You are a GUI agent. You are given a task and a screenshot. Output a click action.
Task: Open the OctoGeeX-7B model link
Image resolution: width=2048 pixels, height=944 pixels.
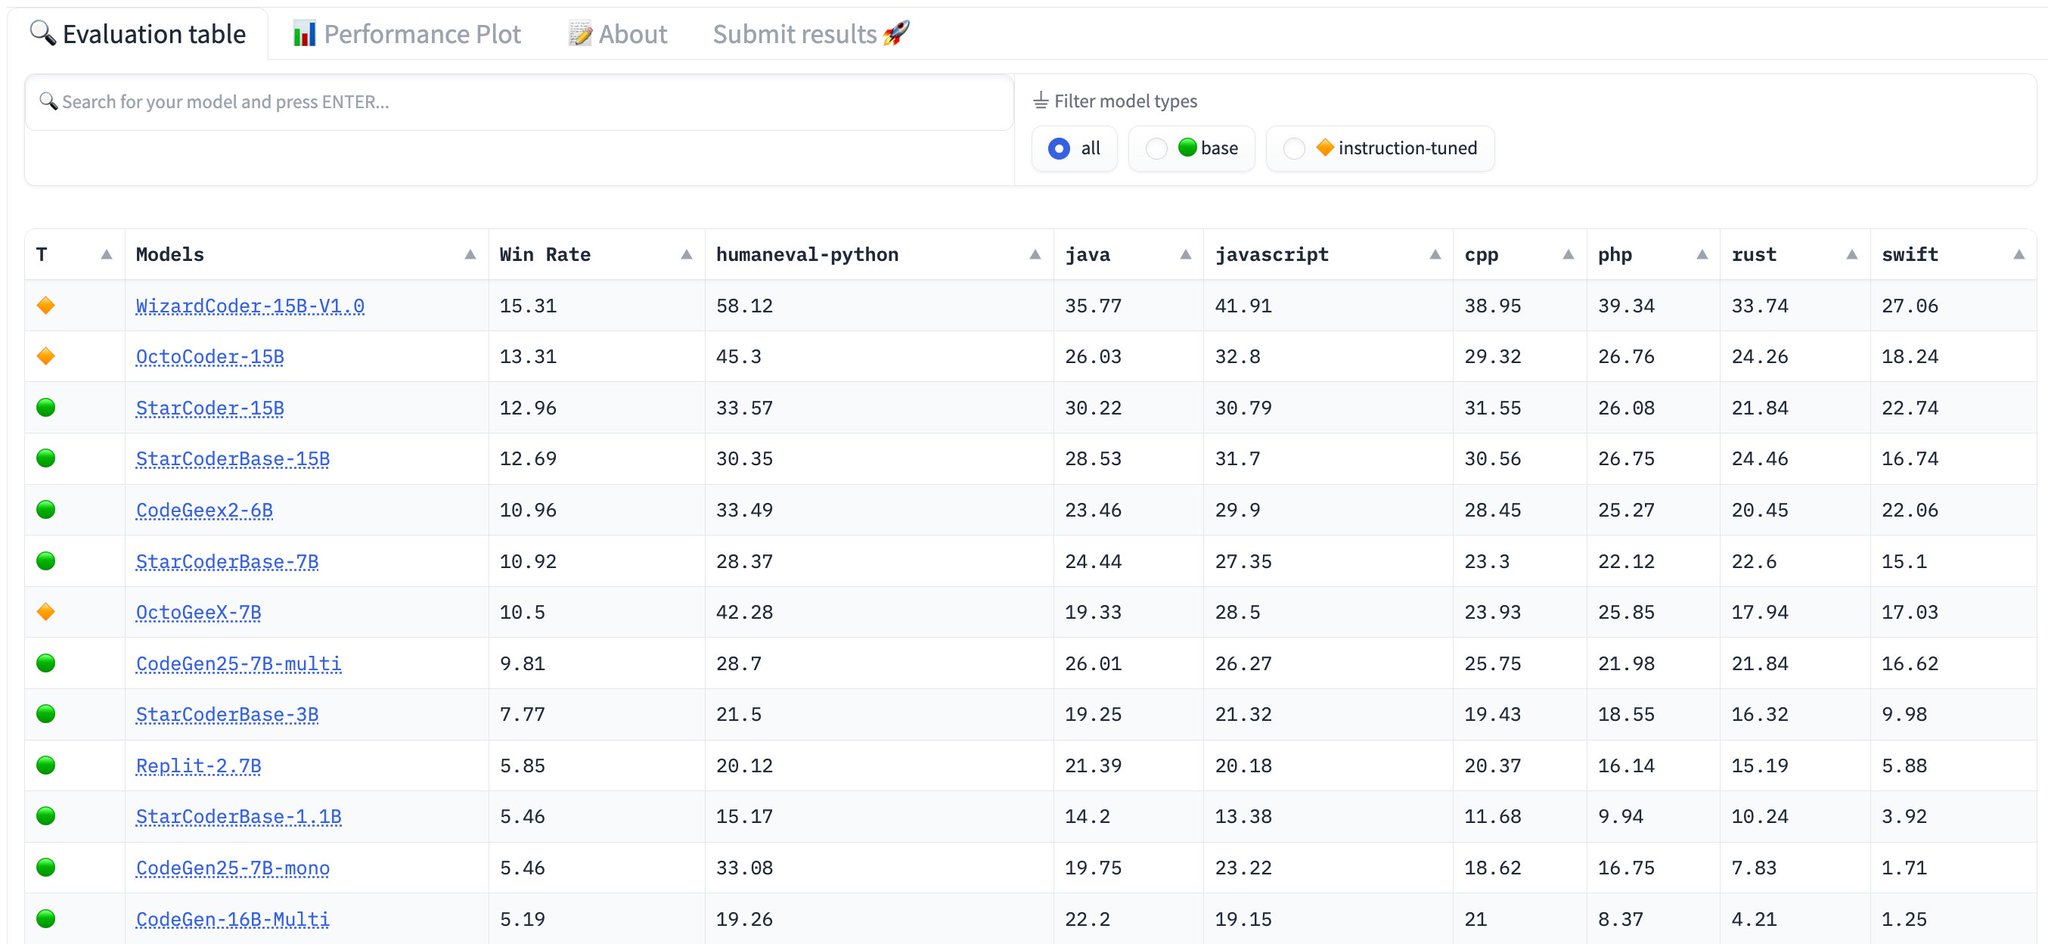pos(198,613)
